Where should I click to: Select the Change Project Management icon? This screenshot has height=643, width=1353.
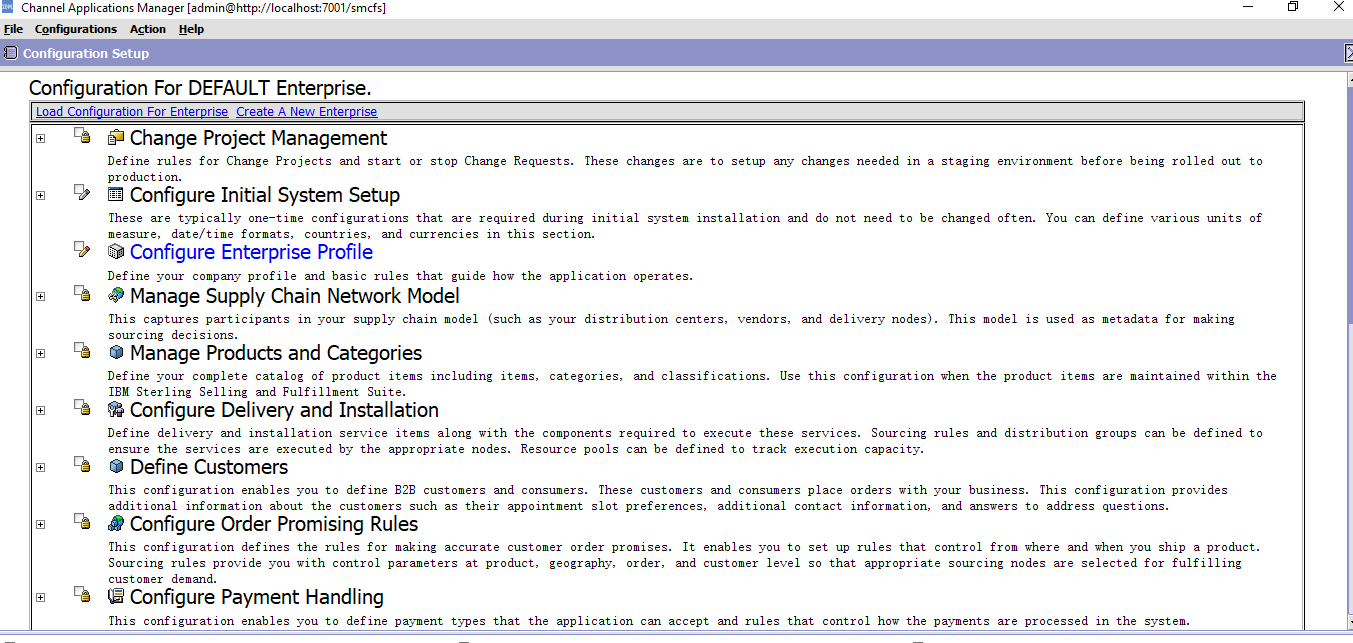116,138
